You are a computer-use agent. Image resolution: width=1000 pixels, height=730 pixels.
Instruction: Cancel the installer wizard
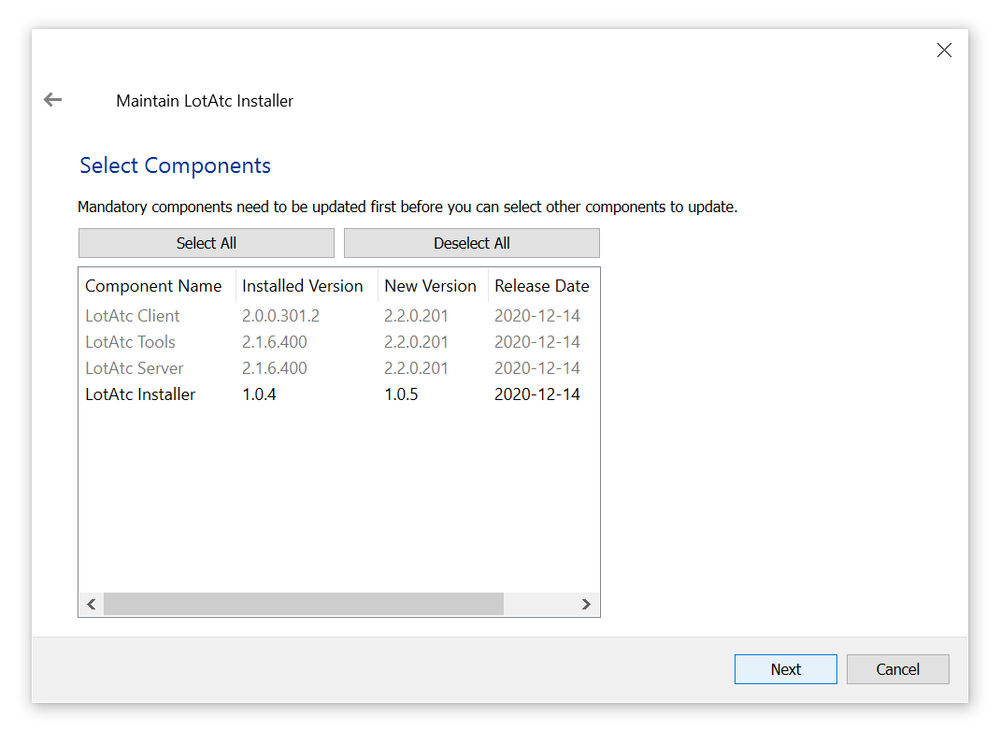[897, 669]
